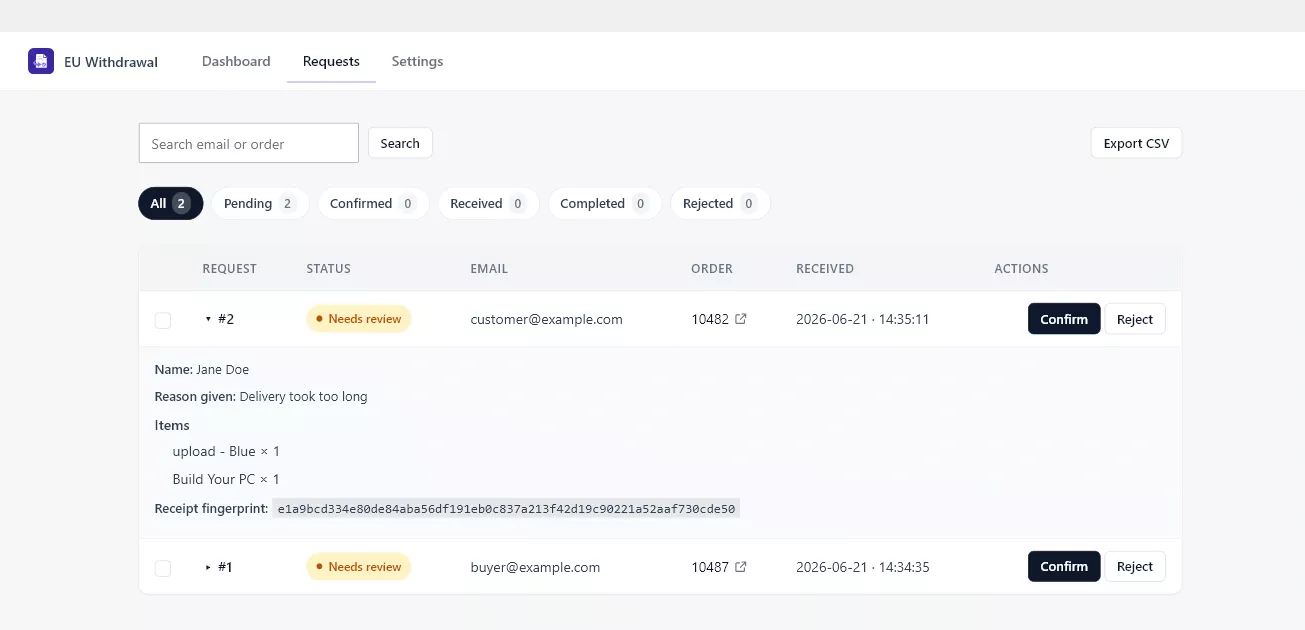Expand request #1 details arrow

click(208, 566)
